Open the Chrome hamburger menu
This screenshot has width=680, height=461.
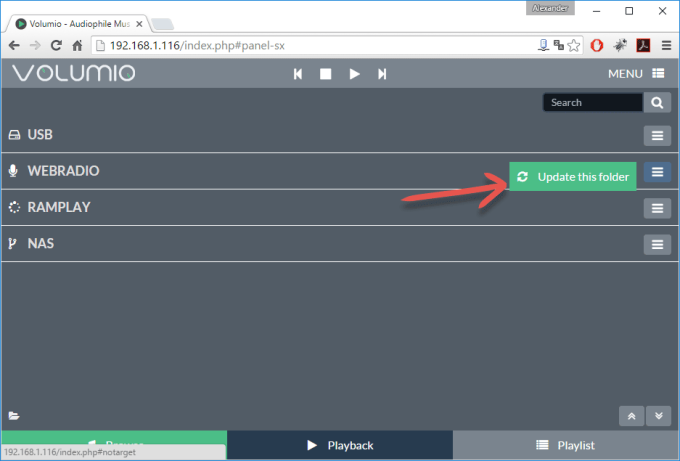coord(667,45)
